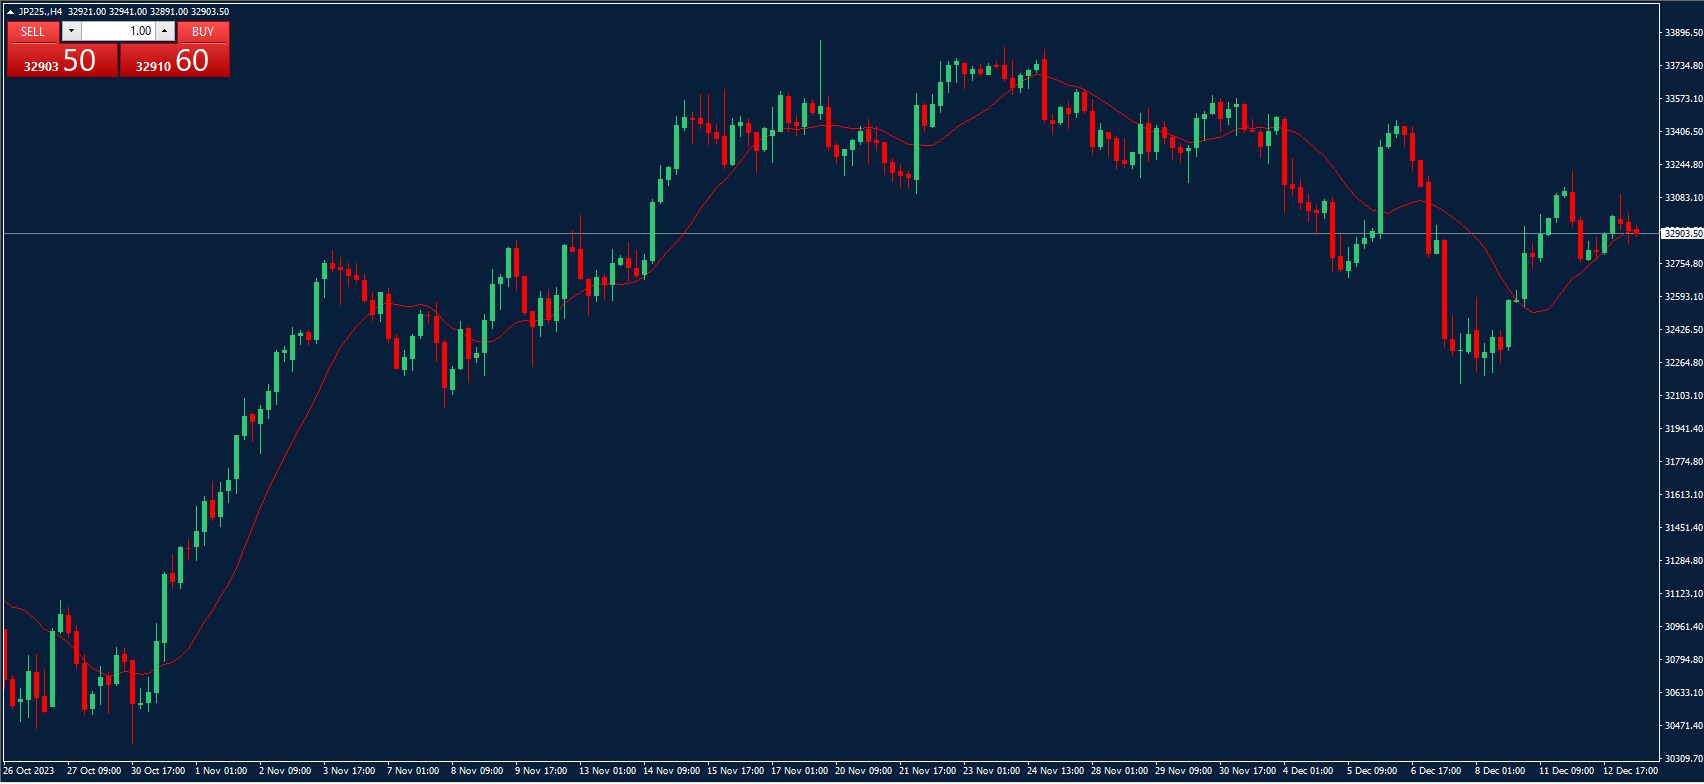Click the 26 Oct 2023 date label

[x=28, y=771]
